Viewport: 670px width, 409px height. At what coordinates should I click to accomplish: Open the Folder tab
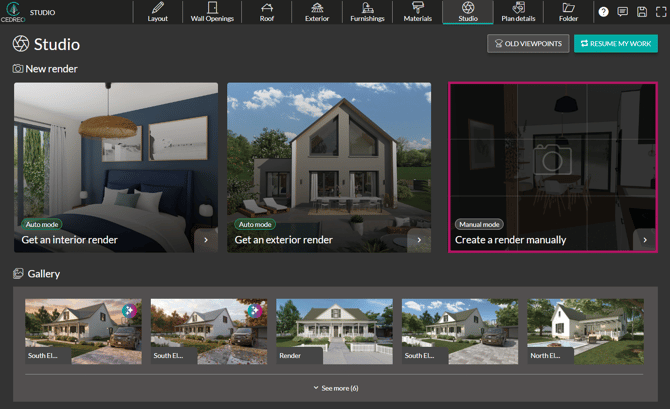point(568,12)
